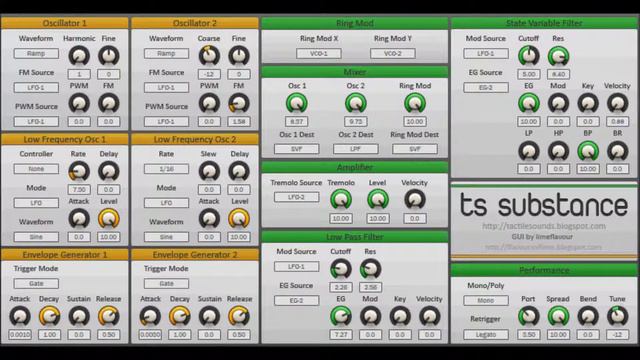This screenshot has width=640, height=360.
Task: Open Mono/Poly selector in Performance
Action: pyautogui.click(x=486, y=300)
